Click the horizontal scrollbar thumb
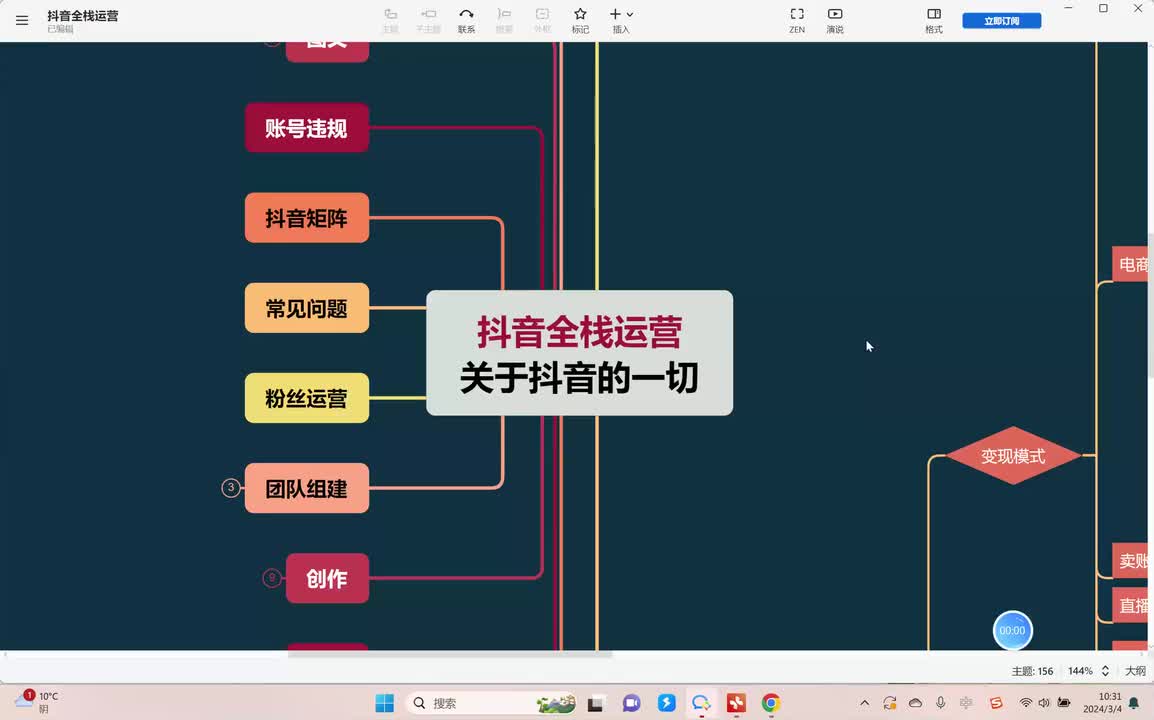Viewport: 1154px width, 720px height. tap(450, 654)
